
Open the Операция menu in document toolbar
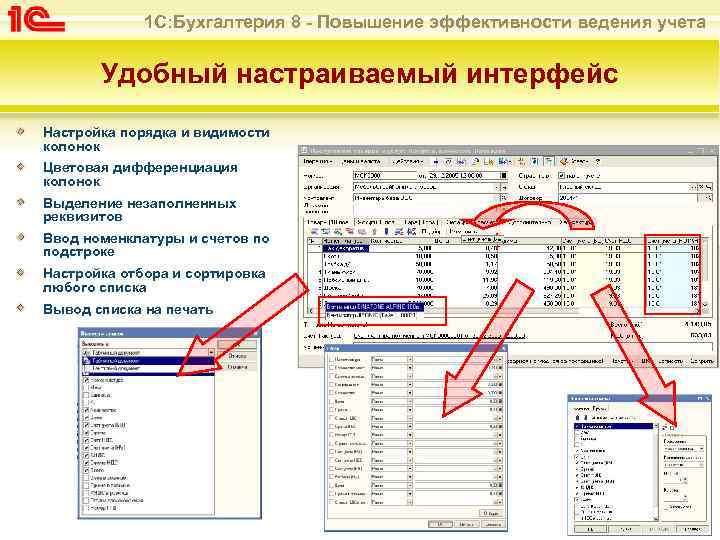click(316, 162)
